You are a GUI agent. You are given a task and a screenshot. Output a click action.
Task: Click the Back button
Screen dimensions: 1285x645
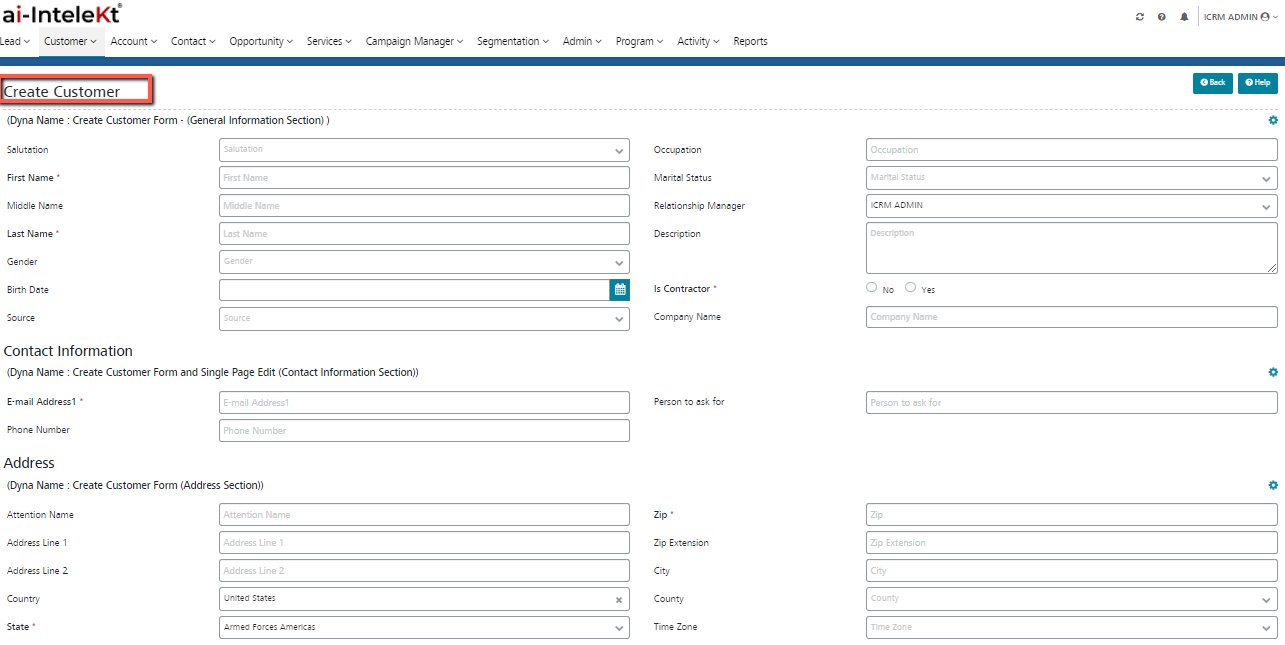coord(1212,83)
